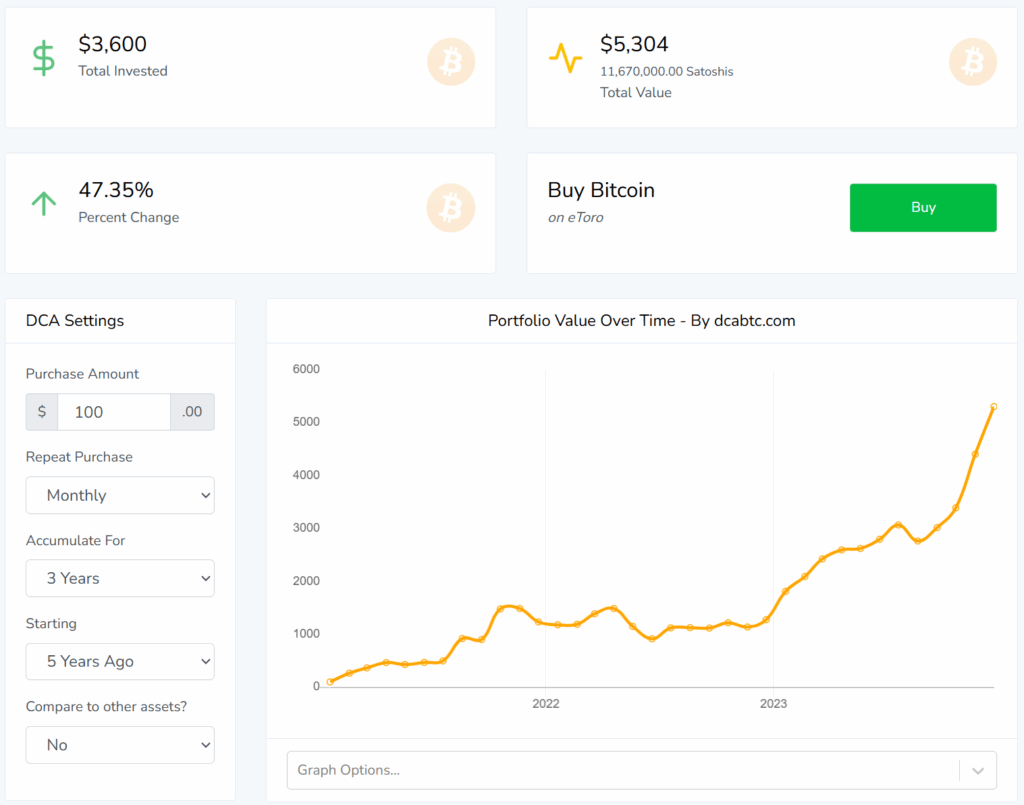Image resolution: width=1024 pixels, height=805 pixels.
Task: Expand the Accumulate For dropdown
Action: [119, 578]
